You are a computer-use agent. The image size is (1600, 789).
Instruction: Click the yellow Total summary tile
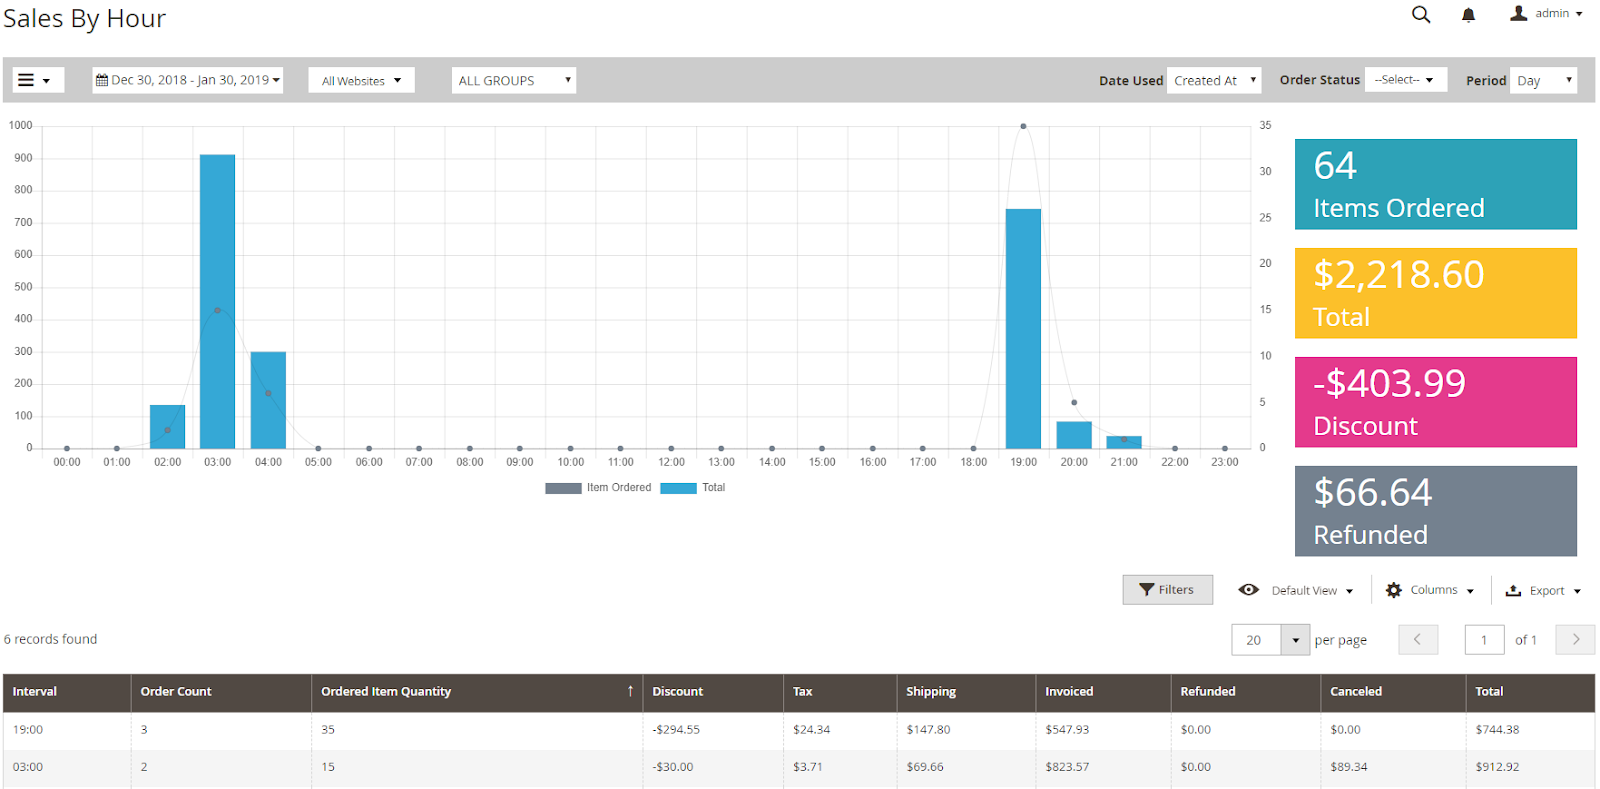[1435, 293]
